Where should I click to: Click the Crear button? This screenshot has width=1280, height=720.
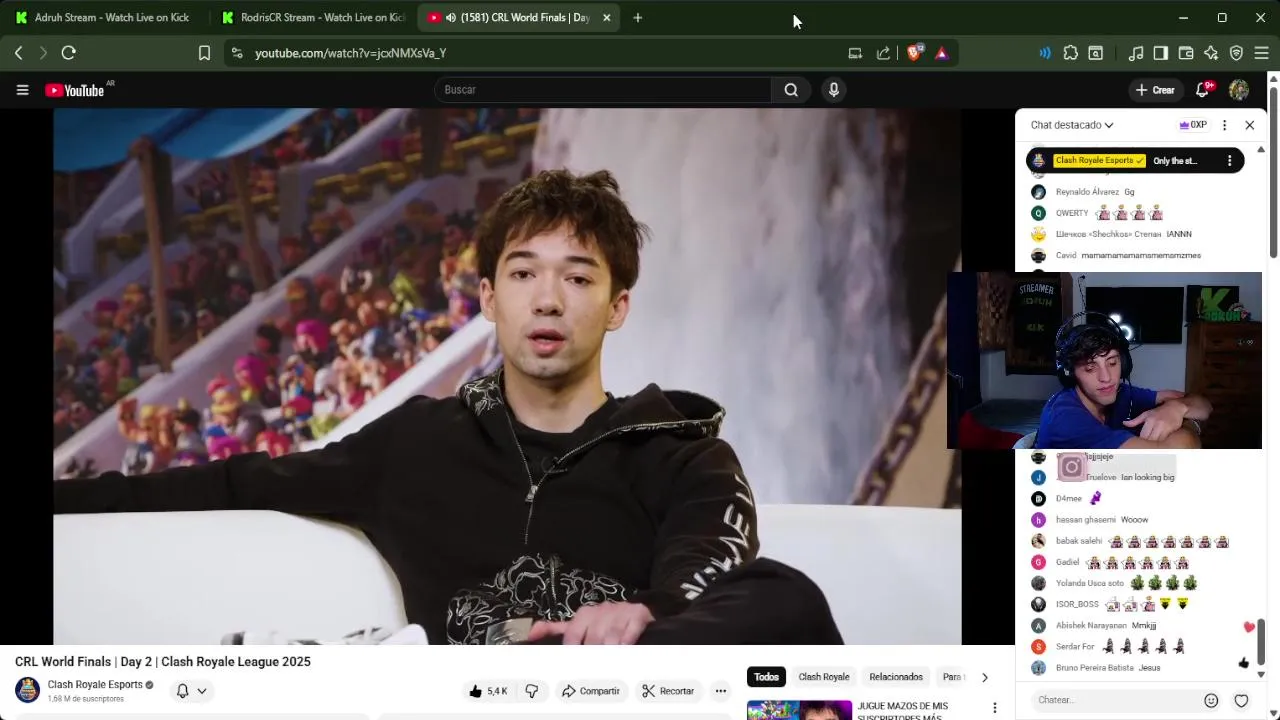[1155, 90]
